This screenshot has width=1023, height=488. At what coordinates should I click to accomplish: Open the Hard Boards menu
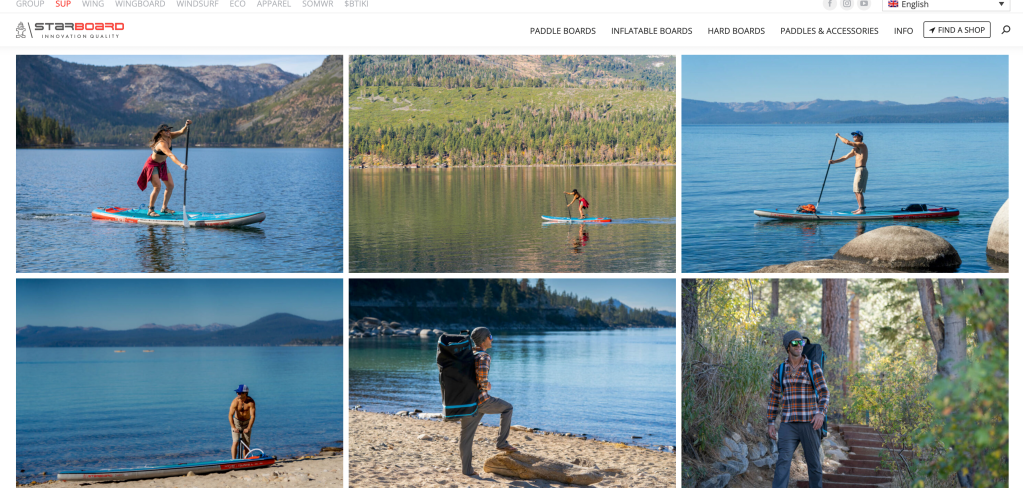(x=736, y=31)
